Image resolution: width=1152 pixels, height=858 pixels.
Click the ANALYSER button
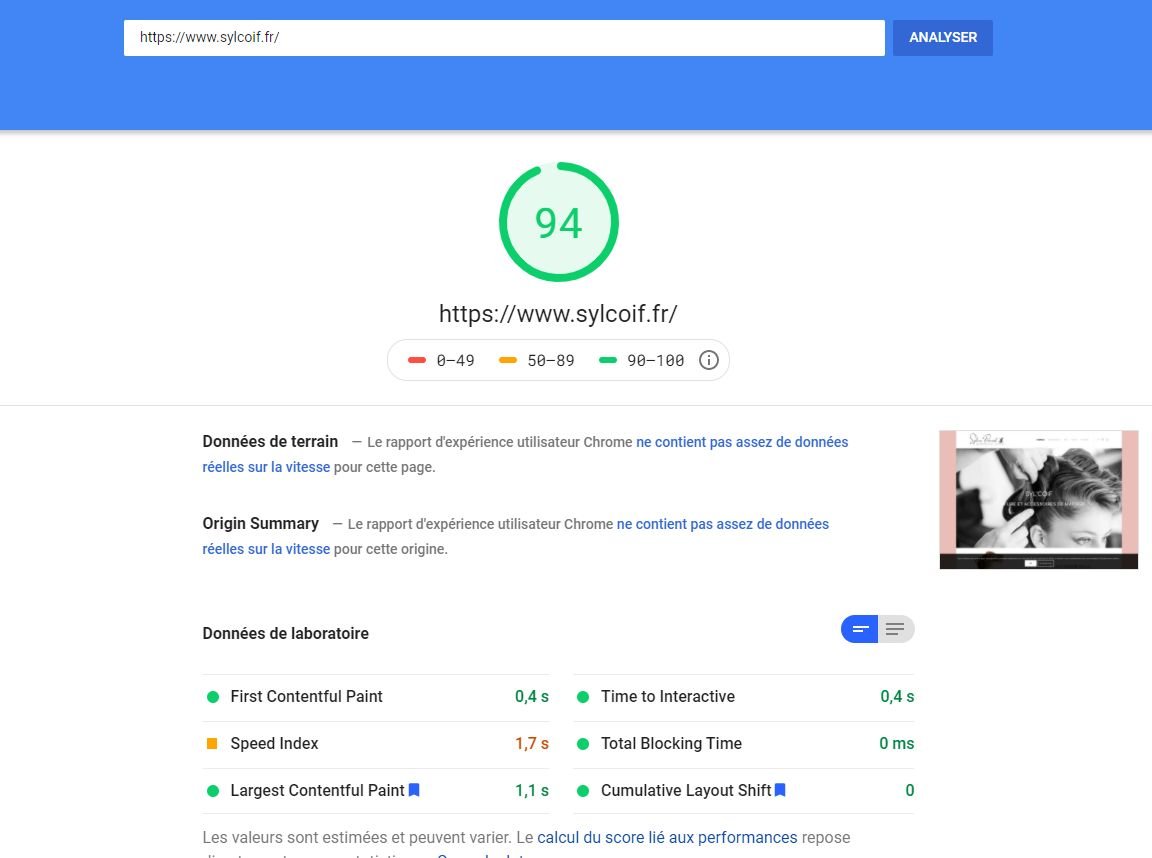pyautogui.click(x=941, y=37)
